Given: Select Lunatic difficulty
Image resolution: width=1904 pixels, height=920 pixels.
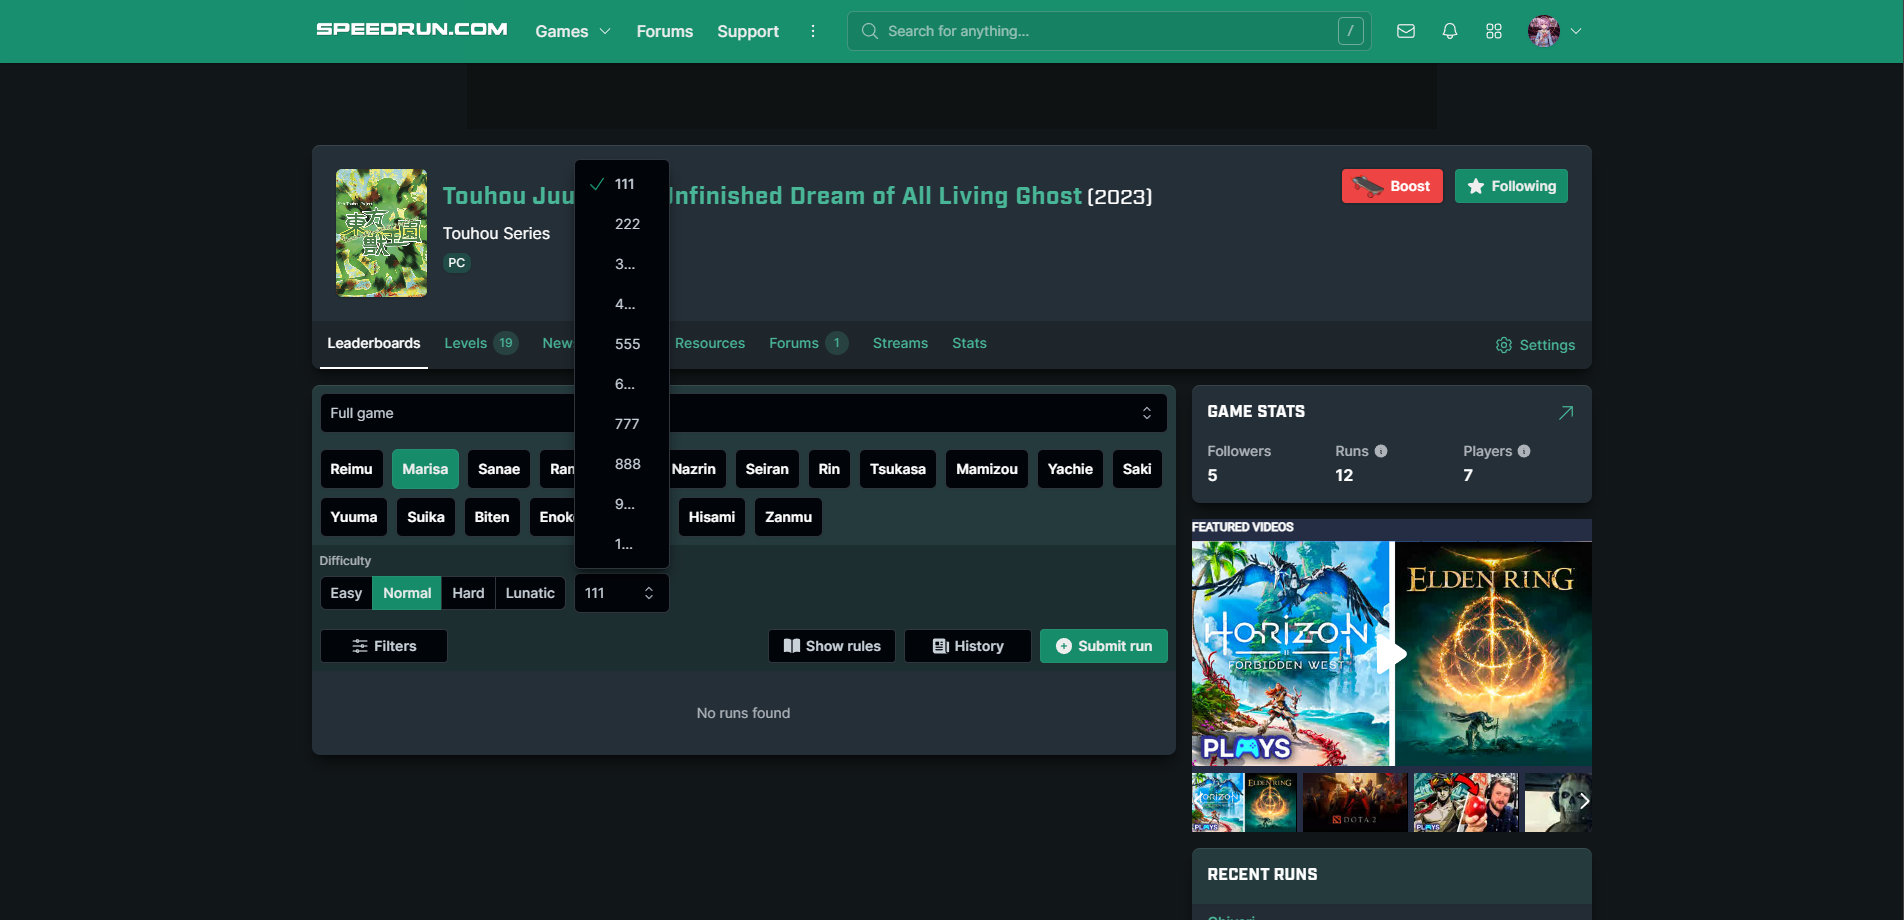Looking at the screenshot, I should (x=530, y=593).
